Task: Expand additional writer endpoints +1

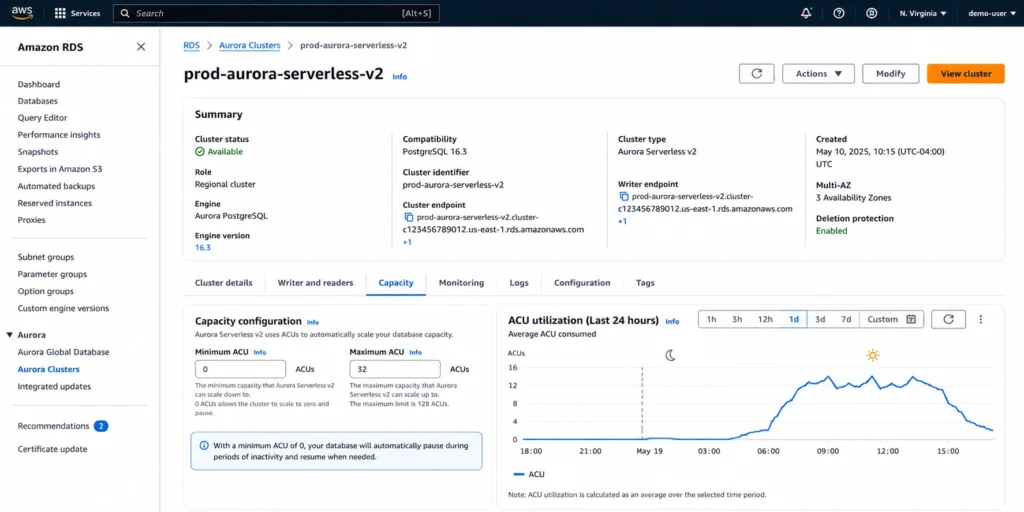Action: click(622, 221)
